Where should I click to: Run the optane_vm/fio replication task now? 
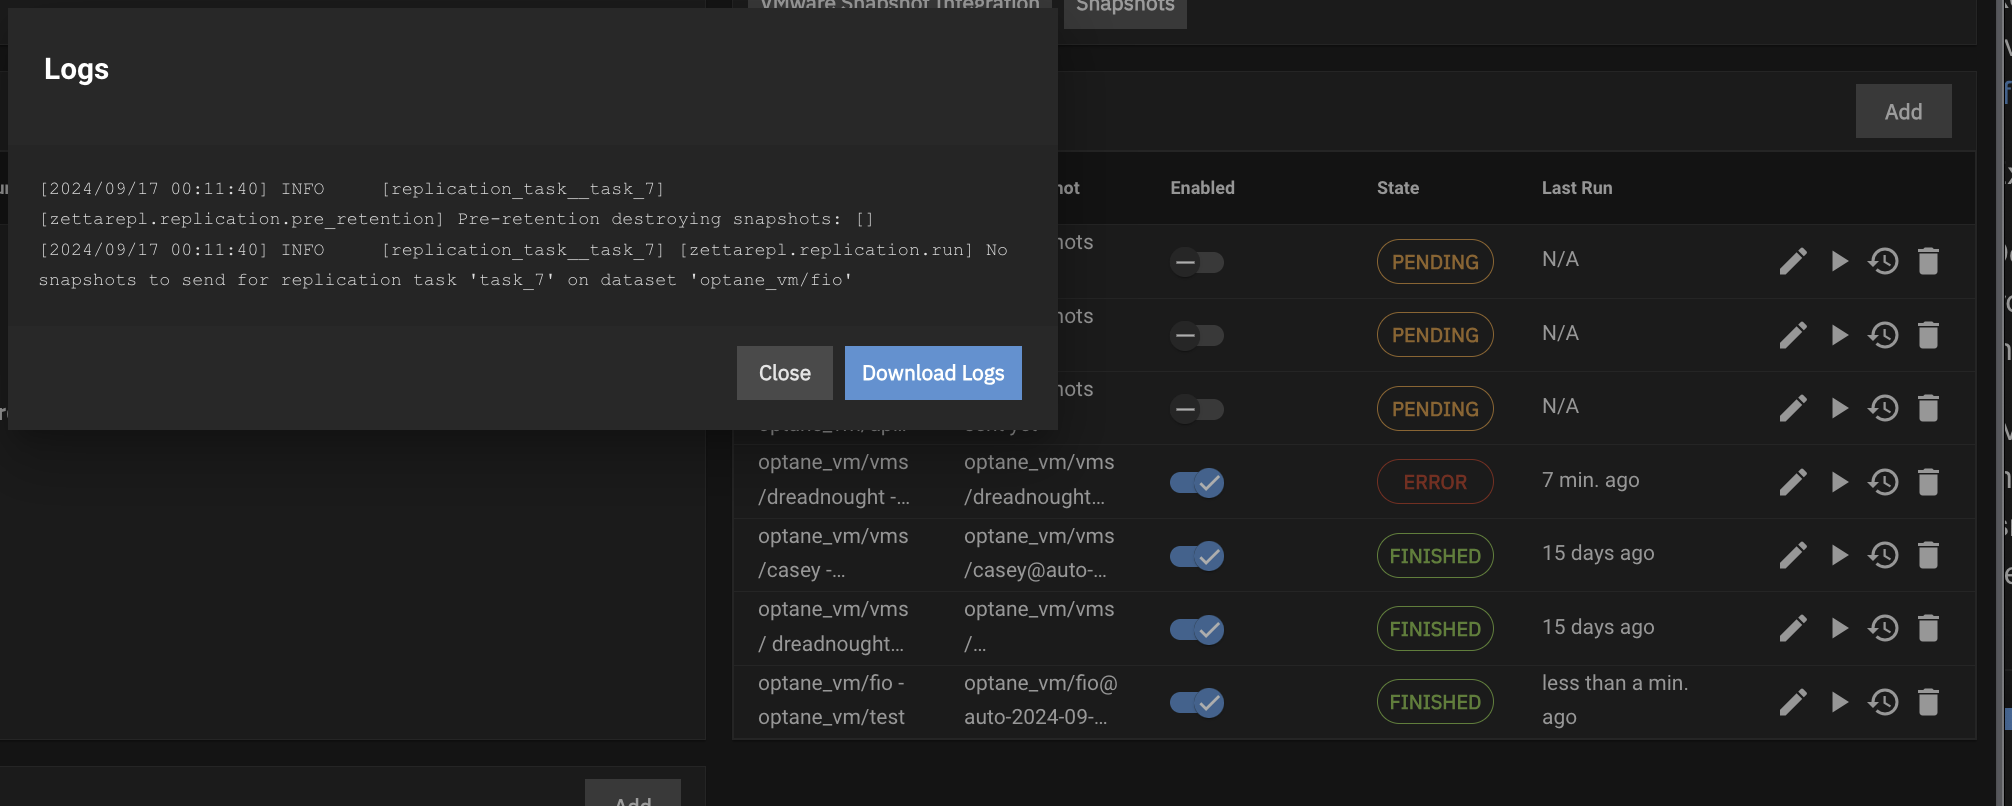click(1839, 702)
